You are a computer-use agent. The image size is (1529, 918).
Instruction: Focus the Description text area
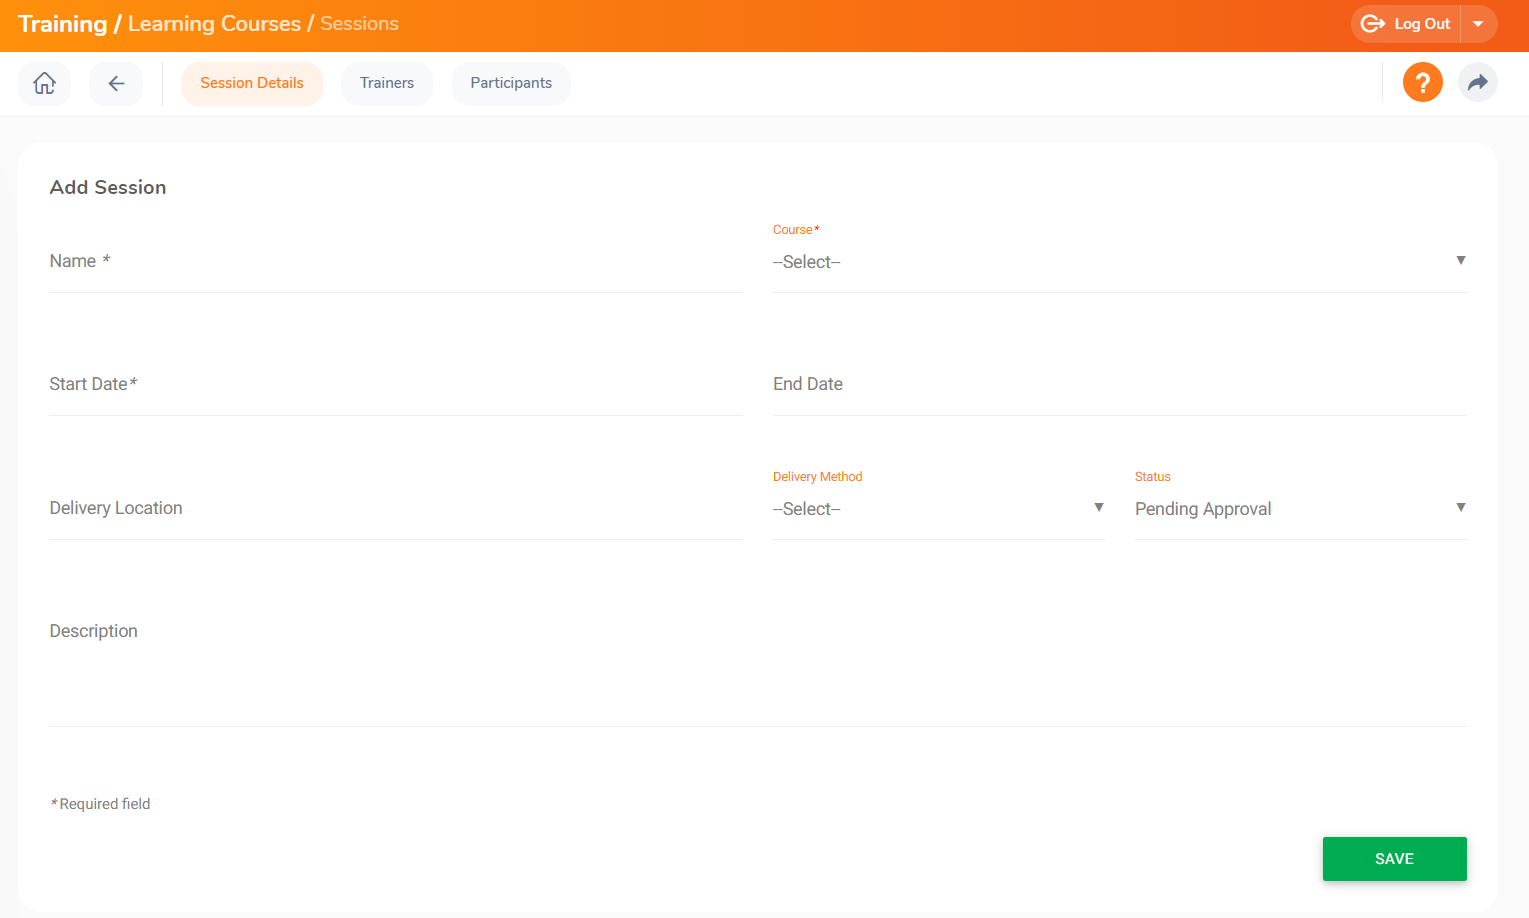(758, 670)
